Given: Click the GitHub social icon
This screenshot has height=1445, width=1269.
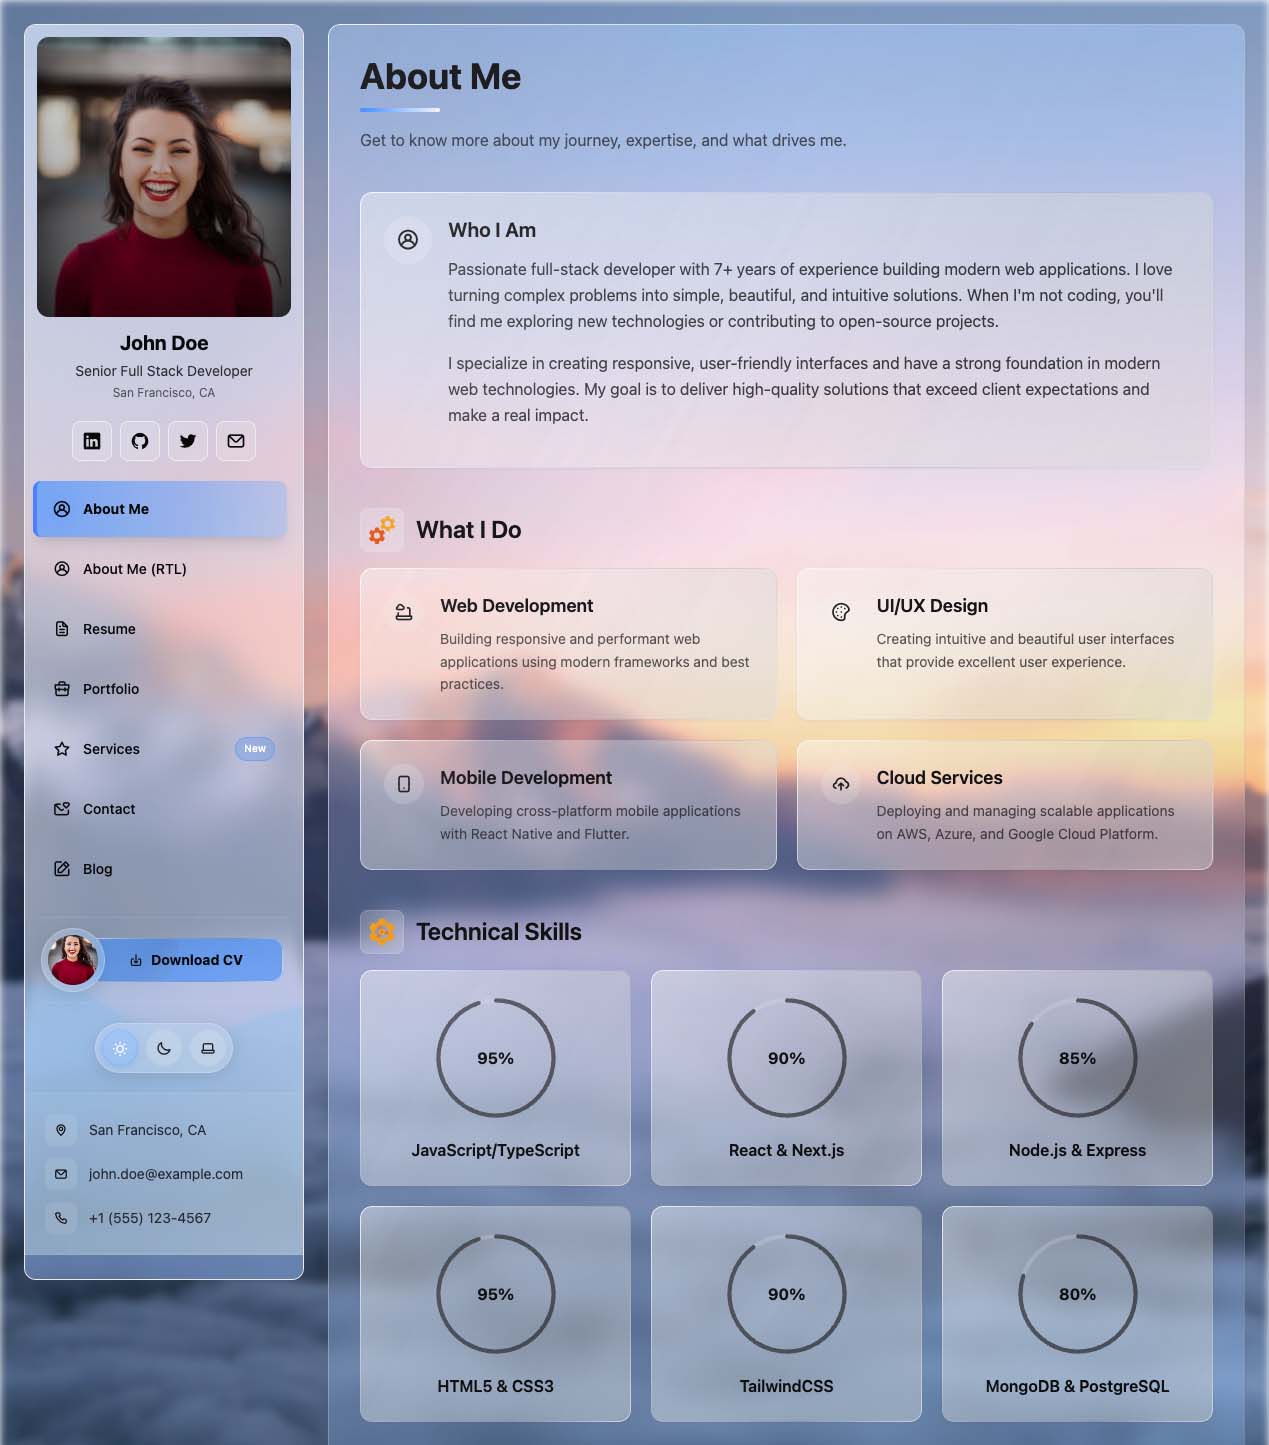Looking at the screenshot, I should pos(140,441).
